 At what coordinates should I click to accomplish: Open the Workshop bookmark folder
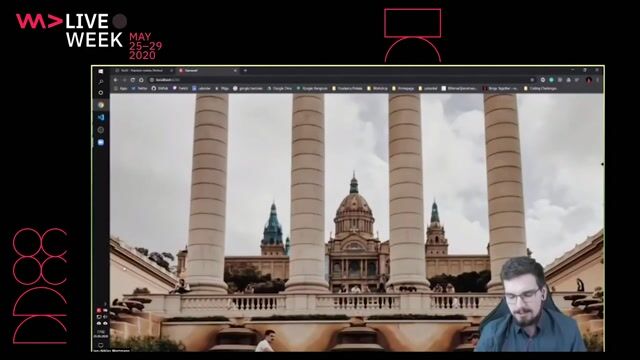(x=377, y=88)
